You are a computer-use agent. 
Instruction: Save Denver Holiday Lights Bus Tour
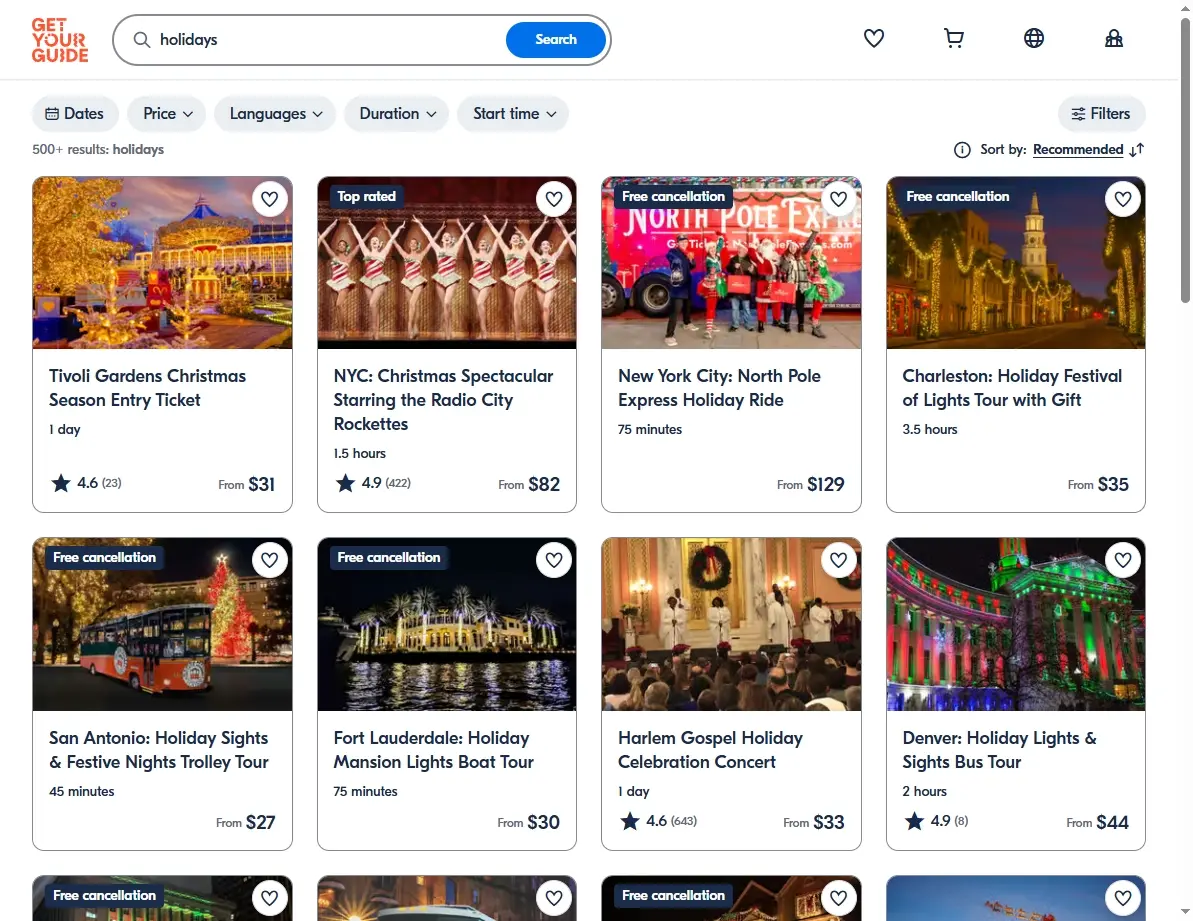pyautogui.click(x=1123, y=561)
